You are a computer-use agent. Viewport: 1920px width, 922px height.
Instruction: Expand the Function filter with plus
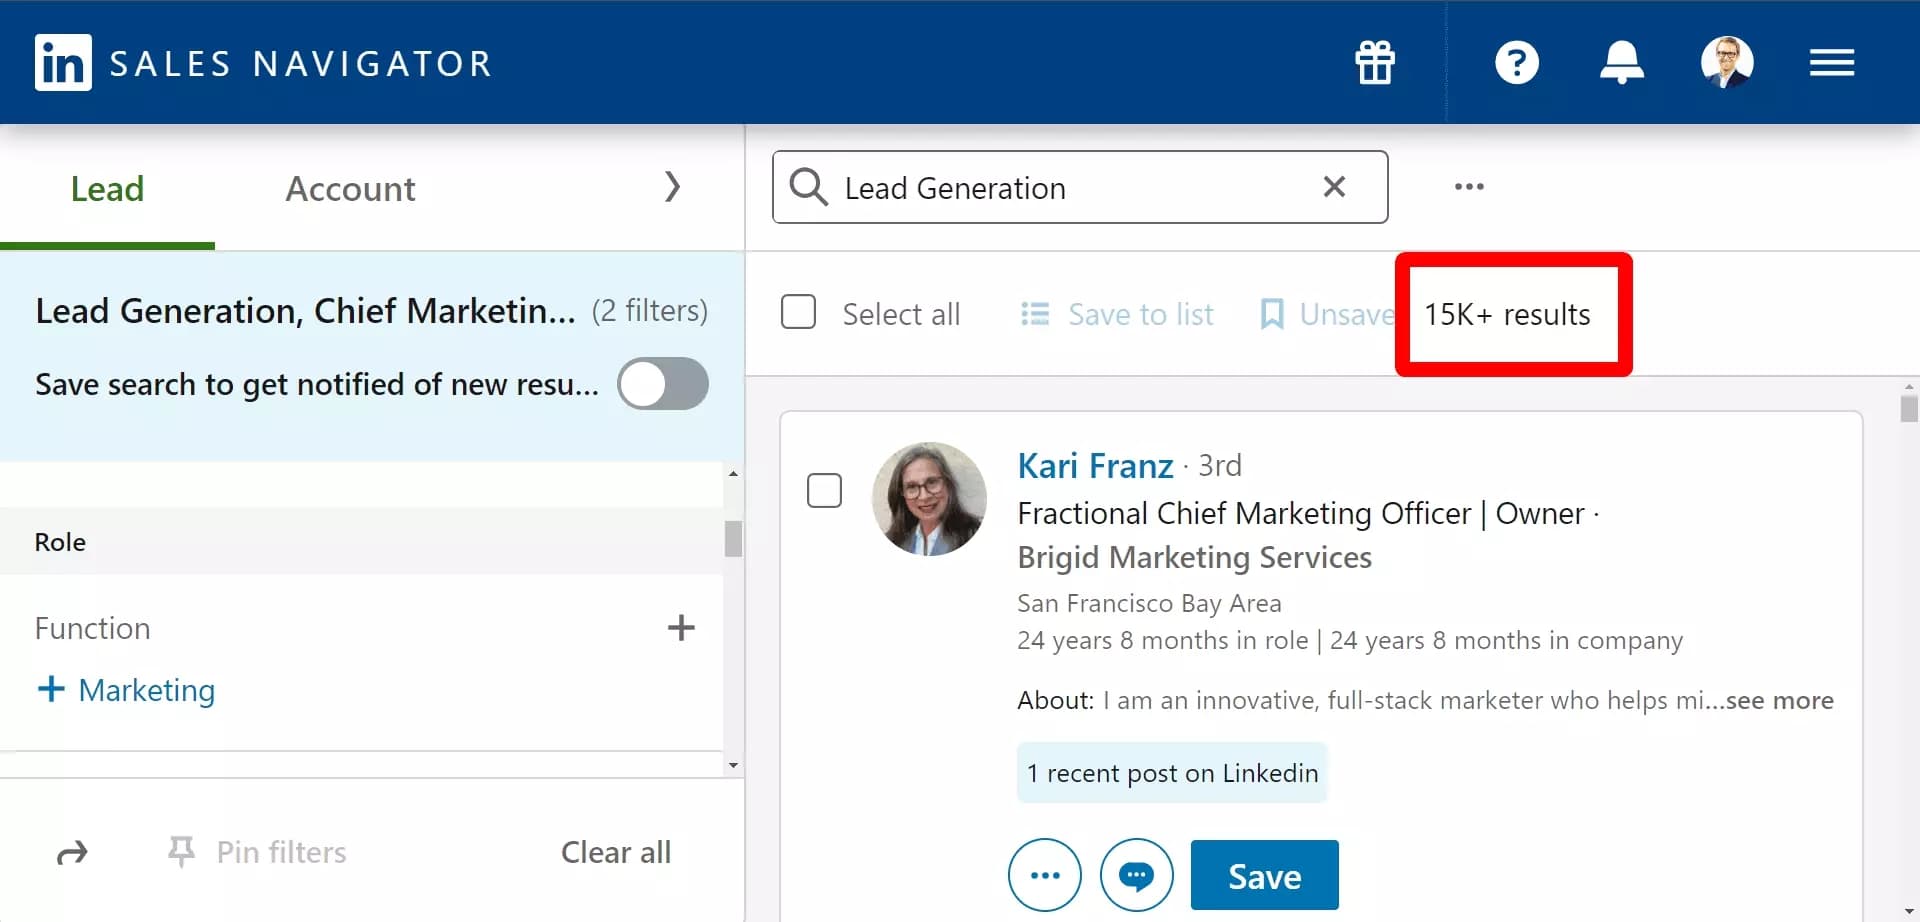click(681, 628)
